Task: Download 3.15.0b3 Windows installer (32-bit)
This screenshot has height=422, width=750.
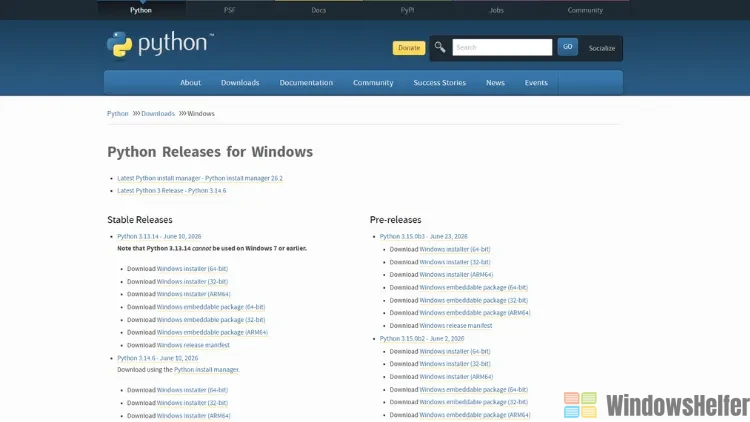Action: point(455,262)
